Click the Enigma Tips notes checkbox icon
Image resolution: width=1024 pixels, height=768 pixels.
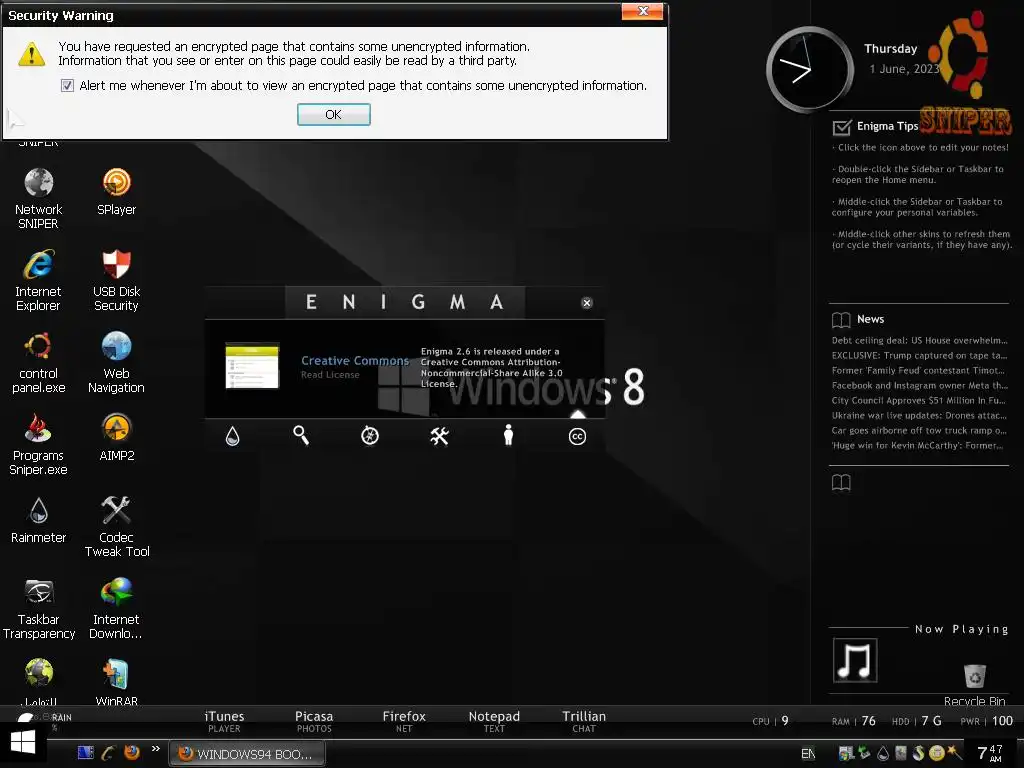842,127
